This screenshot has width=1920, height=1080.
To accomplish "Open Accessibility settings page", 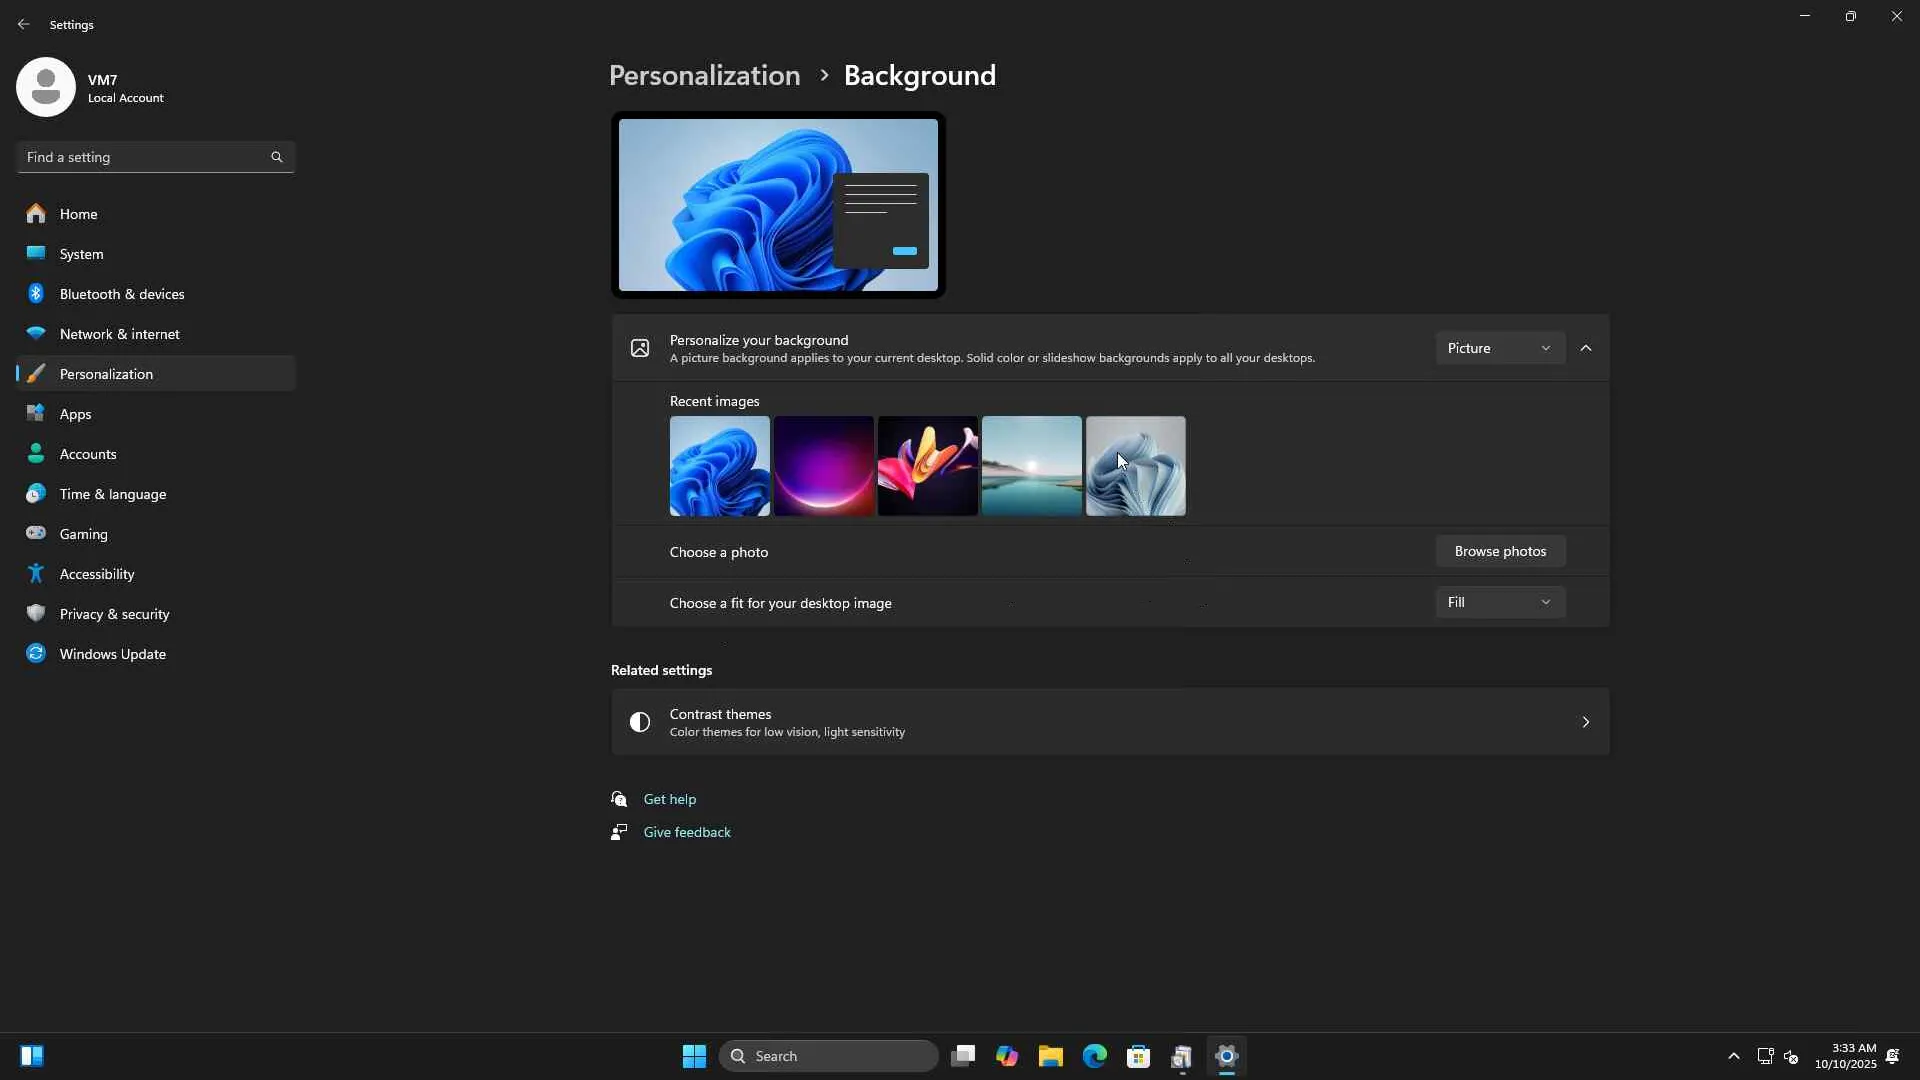I will (96, 574).
